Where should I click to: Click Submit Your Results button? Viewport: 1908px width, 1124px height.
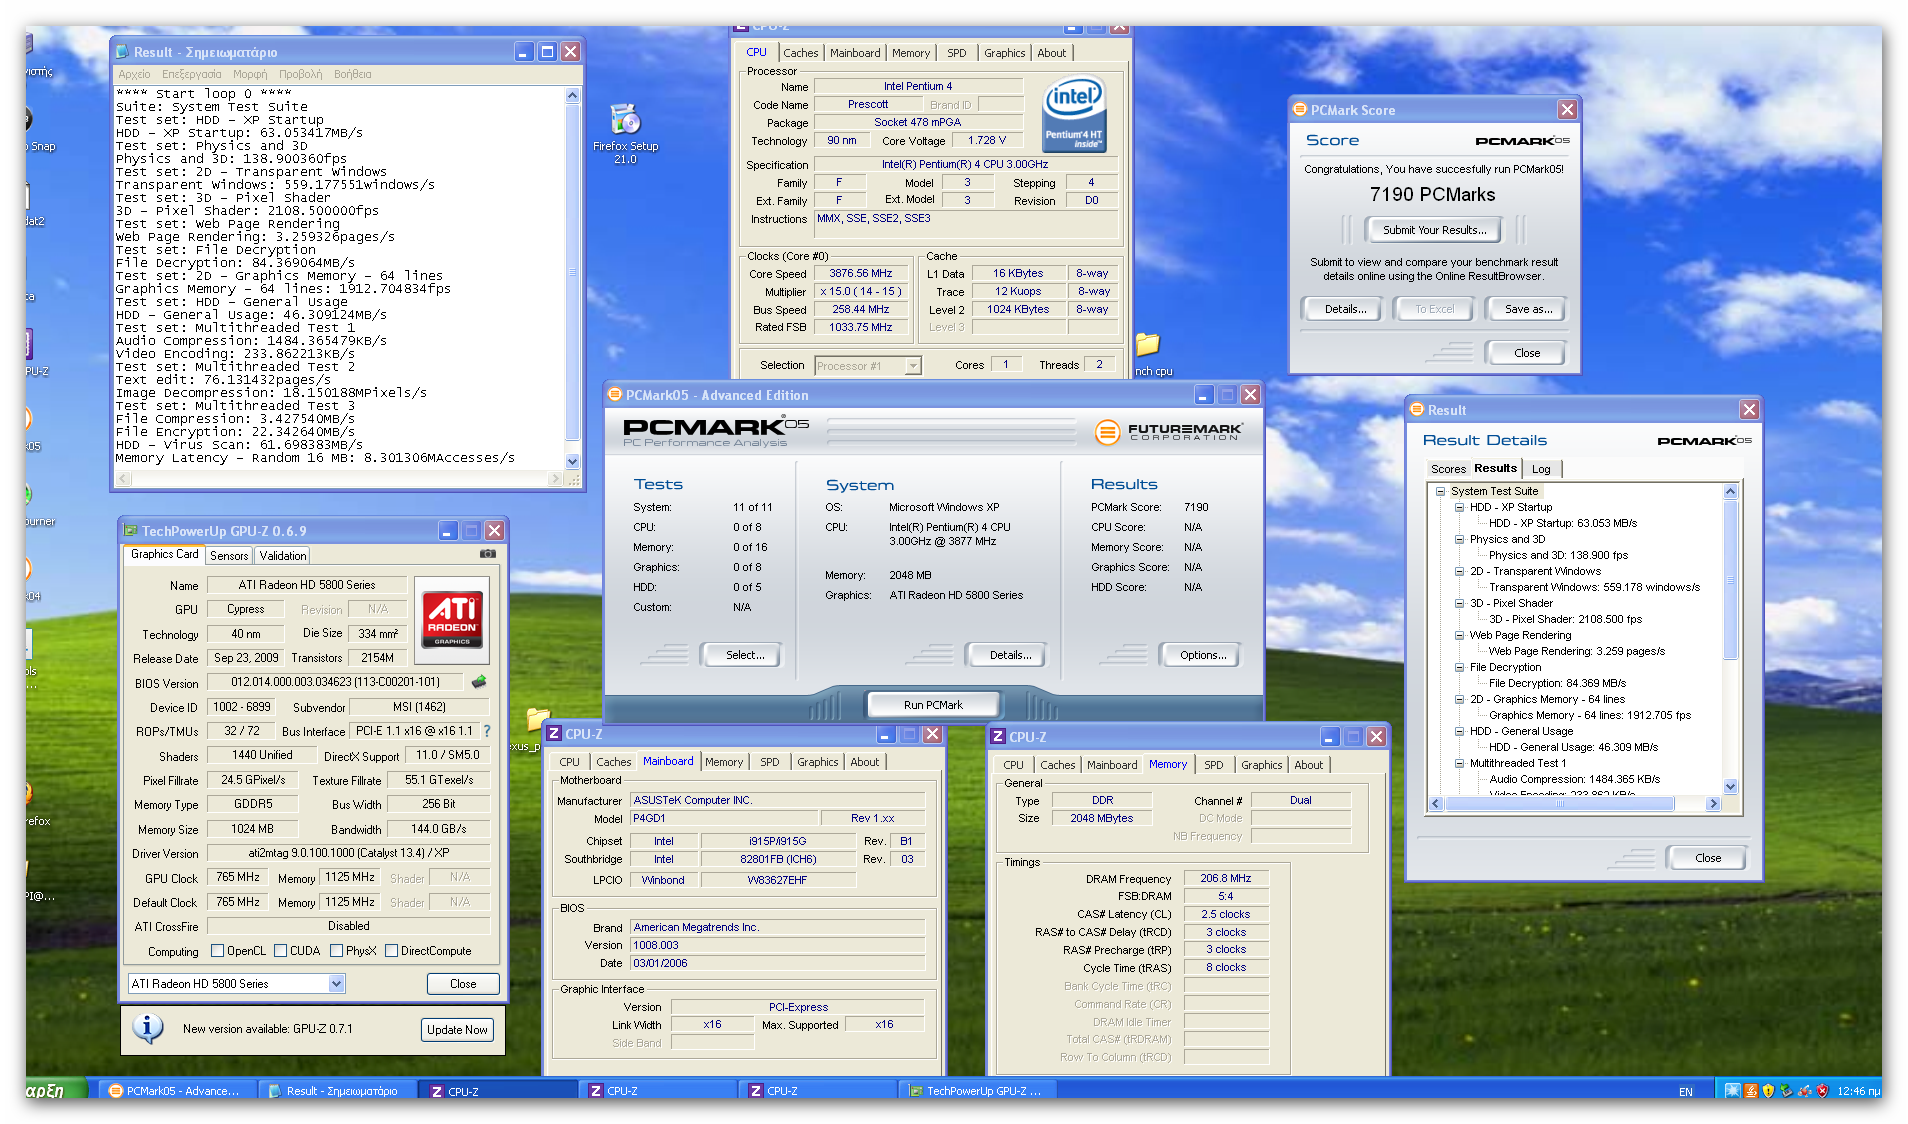coord(1434,230)
